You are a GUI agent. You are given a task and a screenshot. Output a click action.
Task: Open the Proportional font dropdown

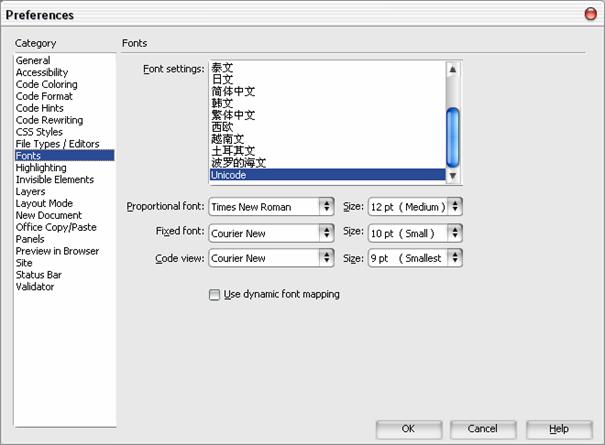[271, 207]
